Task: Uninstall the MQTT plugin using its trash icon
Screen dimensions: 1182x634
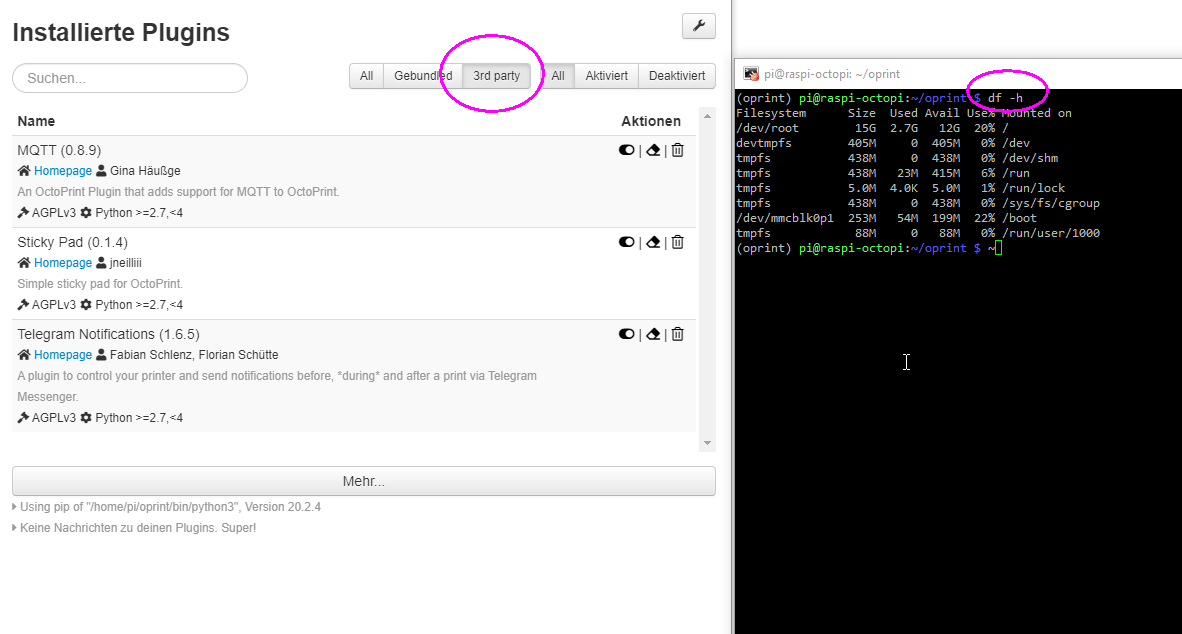Action: click(677, 149)
